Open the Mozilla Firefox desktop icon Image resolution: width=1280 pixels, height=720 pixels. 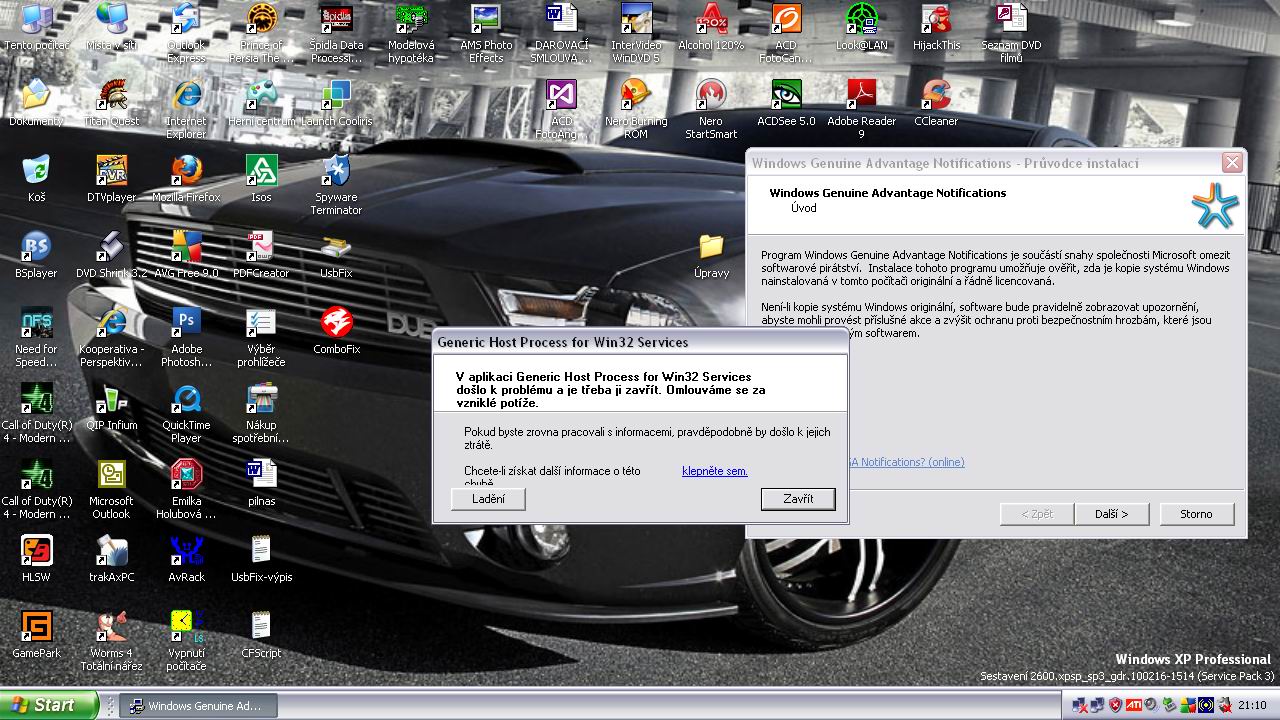[x=186, y=171]
